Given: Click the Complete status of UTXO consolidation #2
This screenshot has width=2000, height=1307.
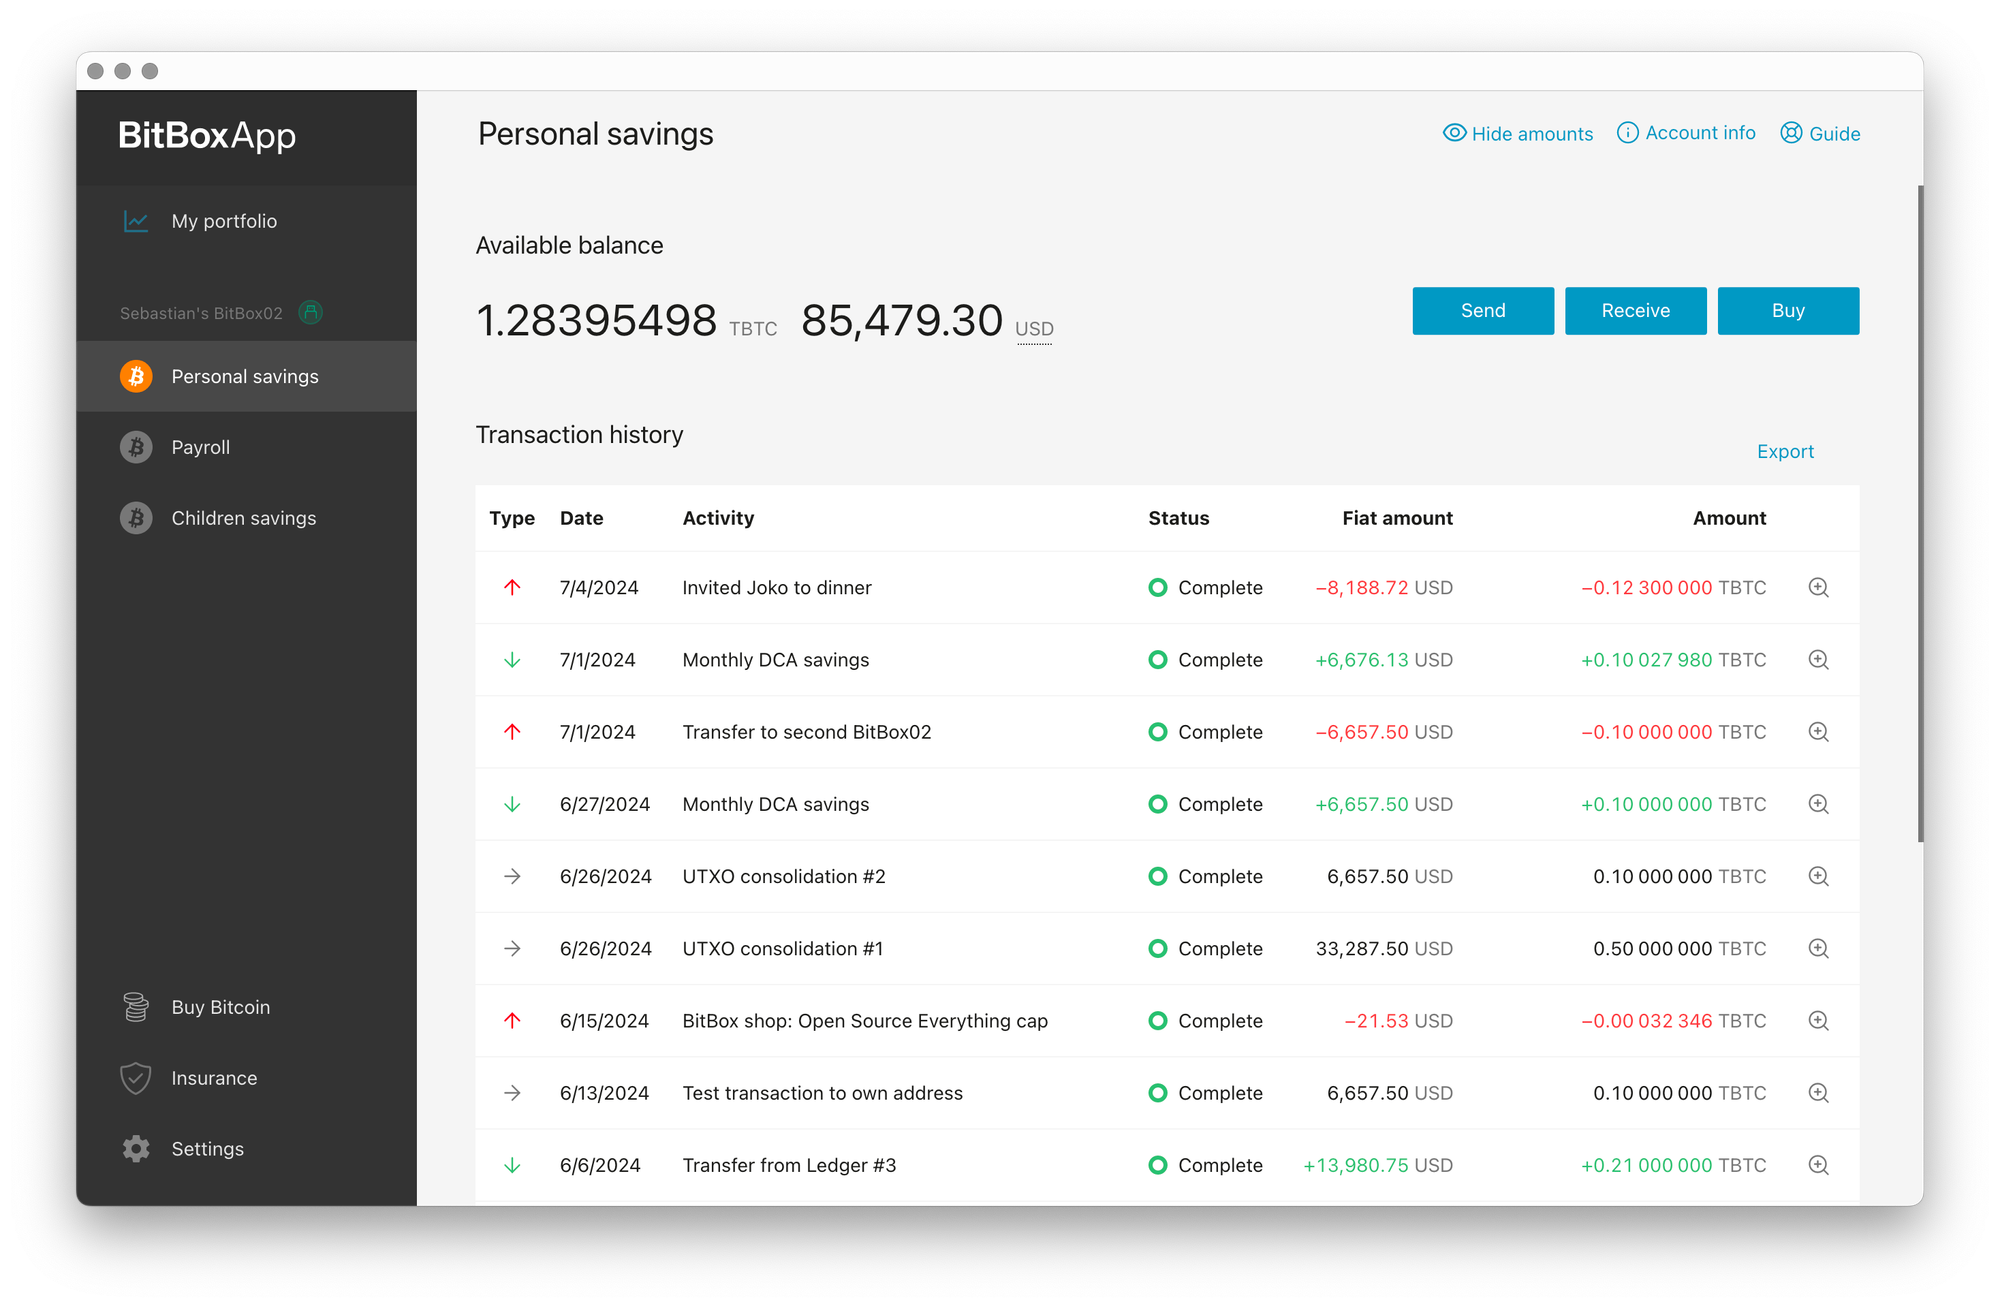Looking at the screenshot, I should click(1205, 876).
